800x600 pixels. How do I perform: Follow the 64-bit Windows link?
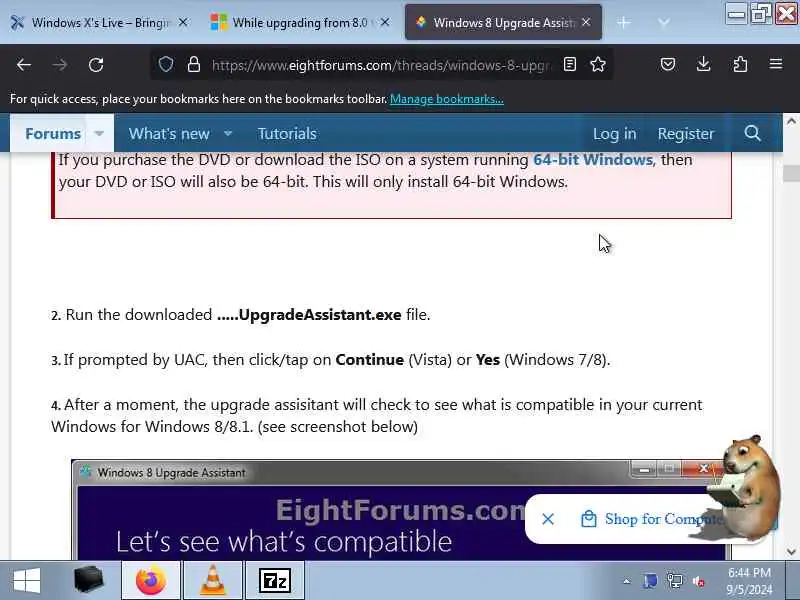[593, 160]
